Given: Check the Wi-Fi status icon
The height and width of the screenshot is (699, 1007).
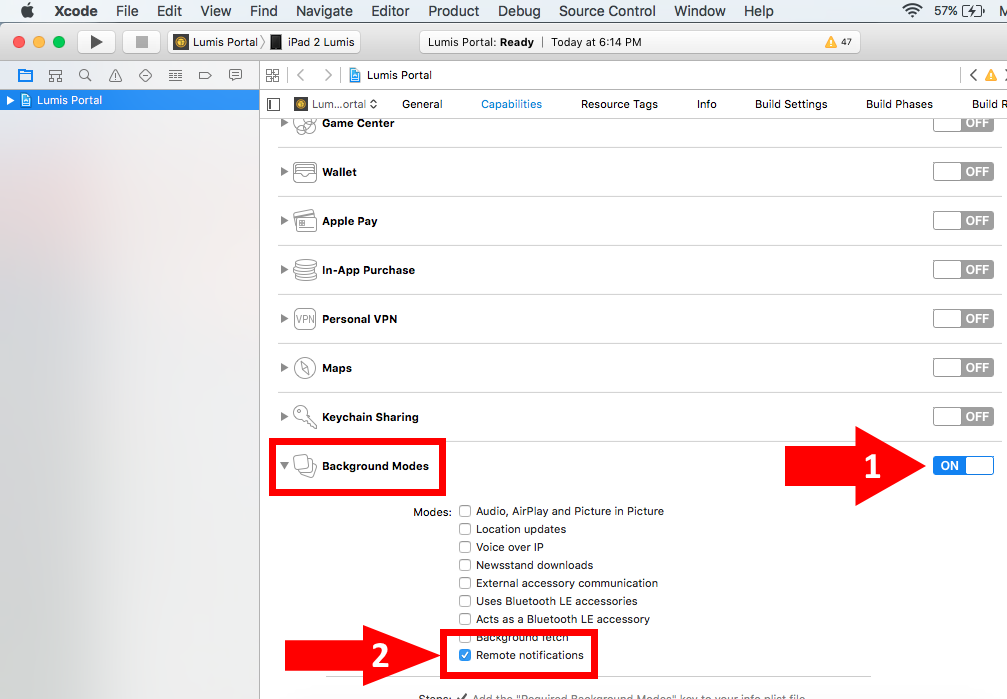Looking at the screenshot, I should (x=912, y=11).
